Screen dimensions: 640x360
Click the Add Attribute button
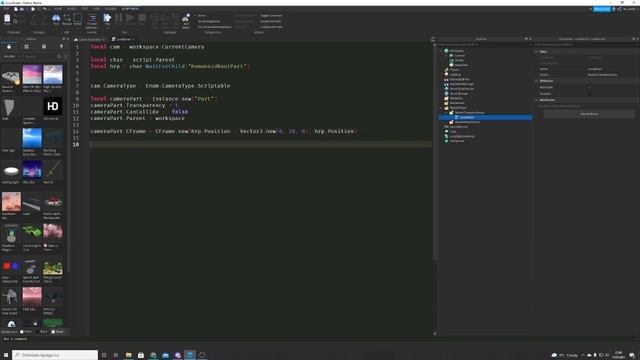589,114
